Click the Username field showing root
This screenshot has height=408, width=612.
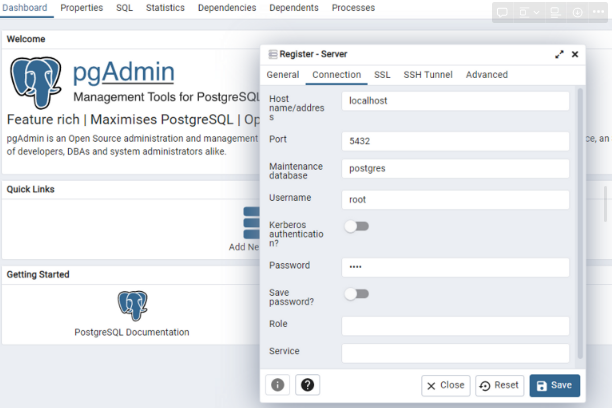(x=455, y=200)
